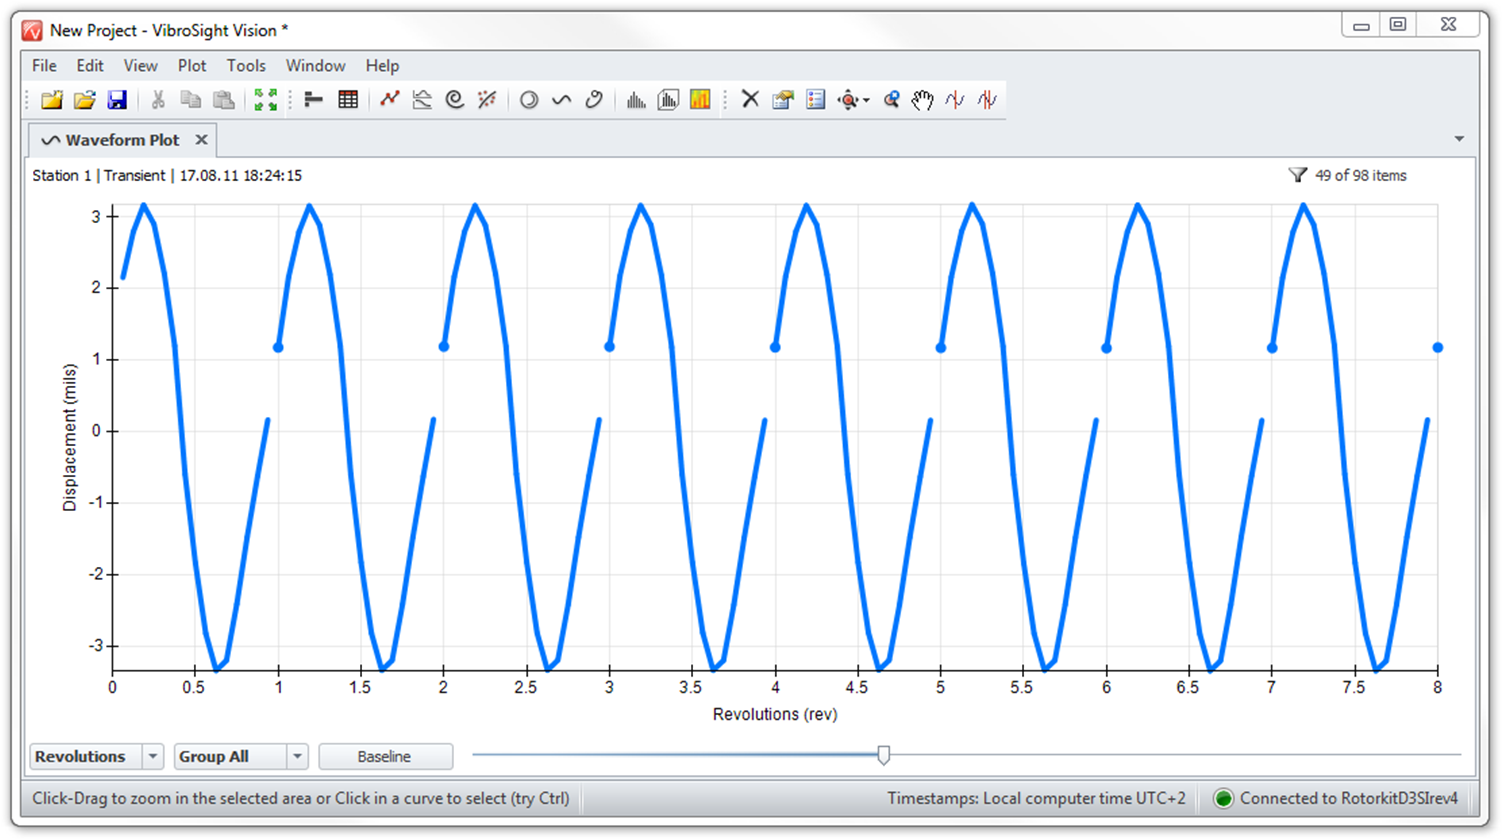This screenshot has width=1503, height=840.
Task: Open the Plot menu
Action: click(192, 66)
